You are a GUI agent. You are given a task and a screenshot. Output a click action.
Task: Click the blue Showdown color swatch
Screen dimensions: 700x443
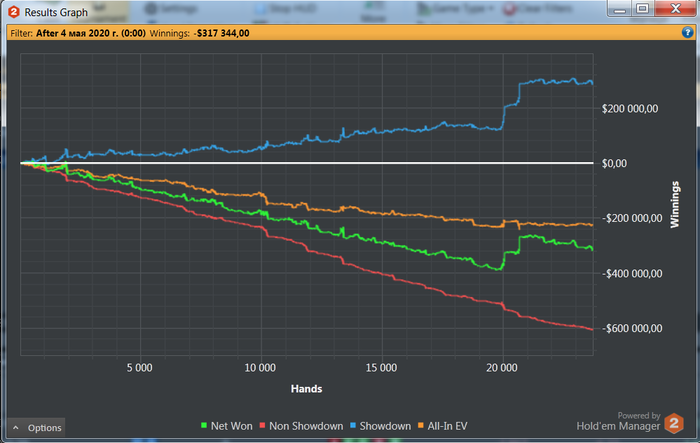[x=353, y=426]
